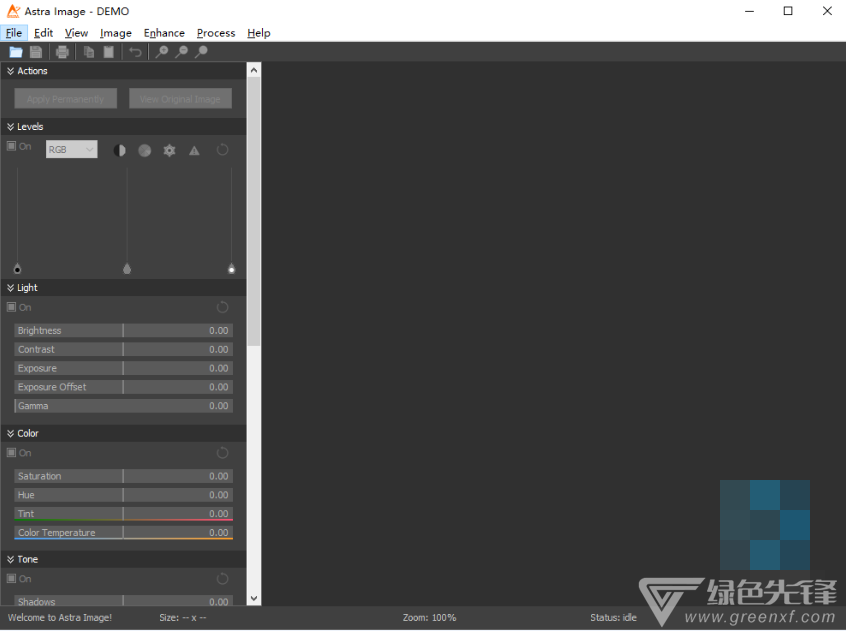Collapse the Light section
This screenshot has height=631, width=846.
point(10,288)
